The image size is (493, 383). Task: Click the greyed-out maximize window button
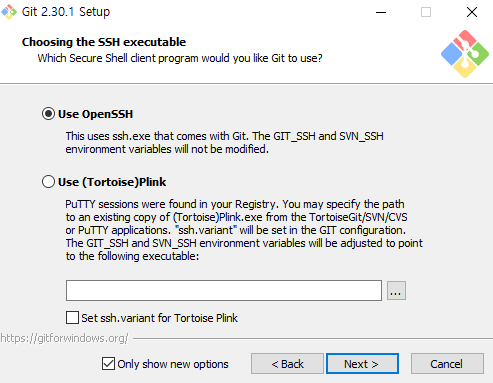coord(426,12)
